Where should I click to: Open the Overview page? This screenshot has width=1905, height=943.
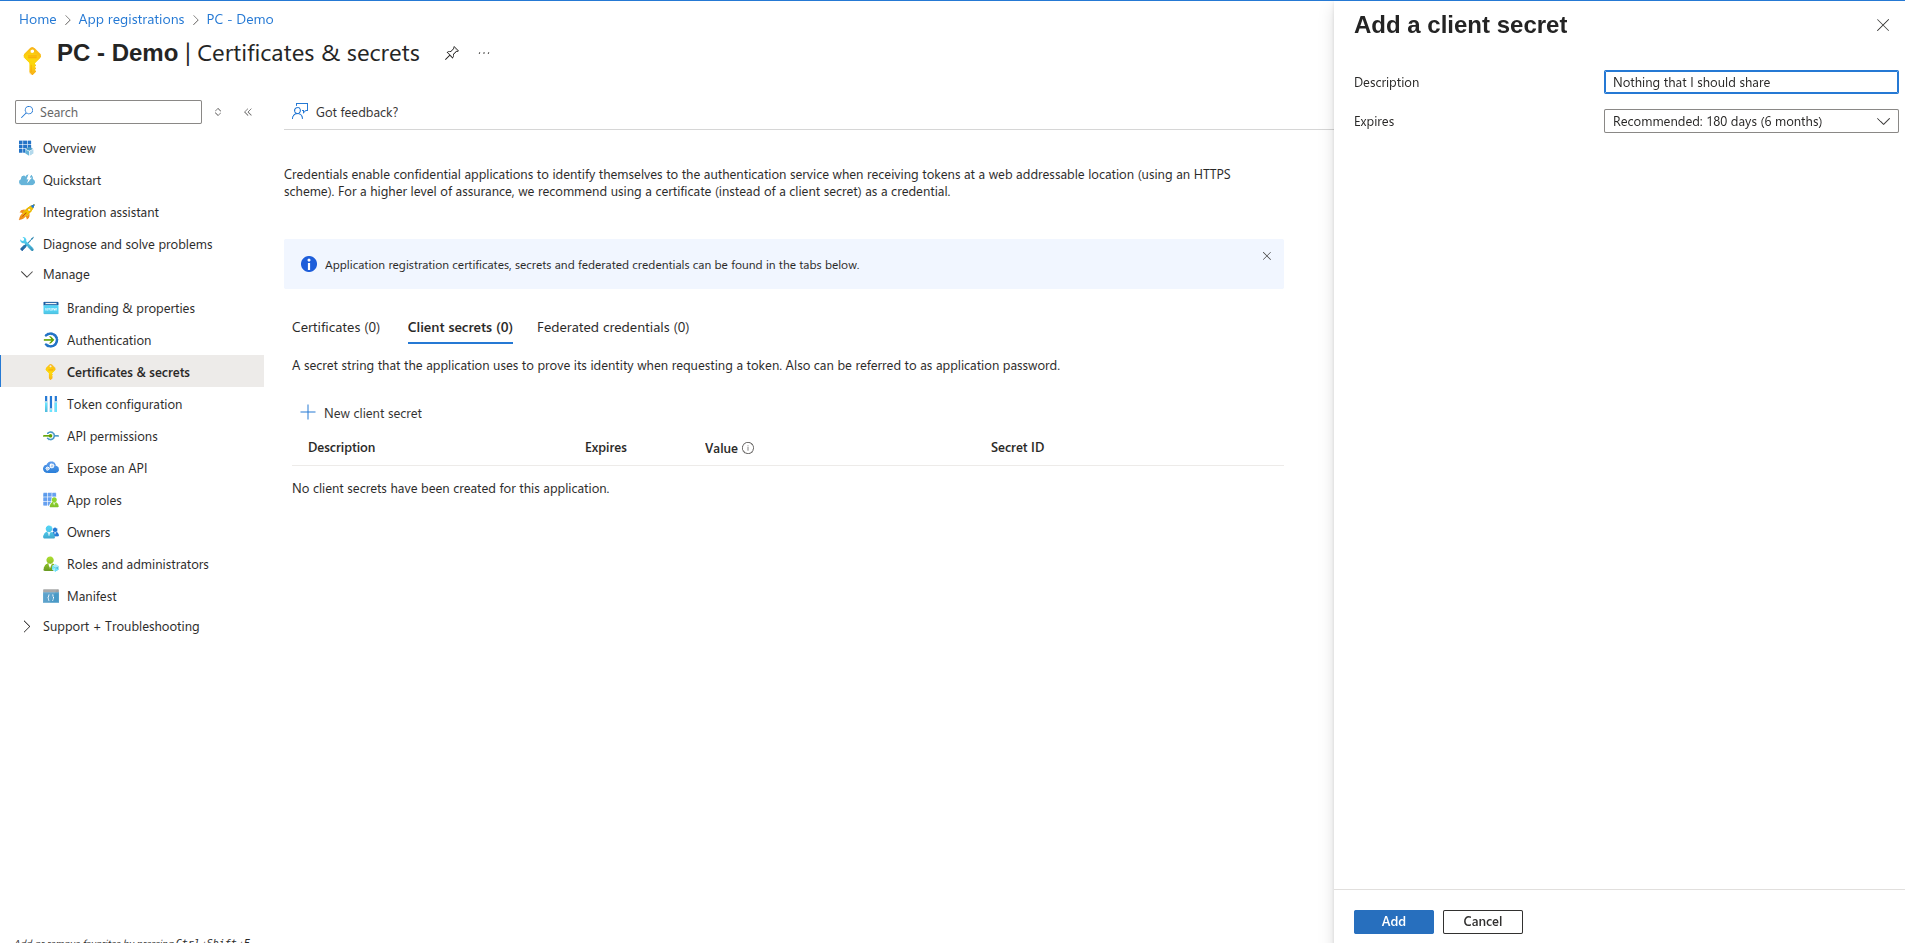tap(70, 147)
